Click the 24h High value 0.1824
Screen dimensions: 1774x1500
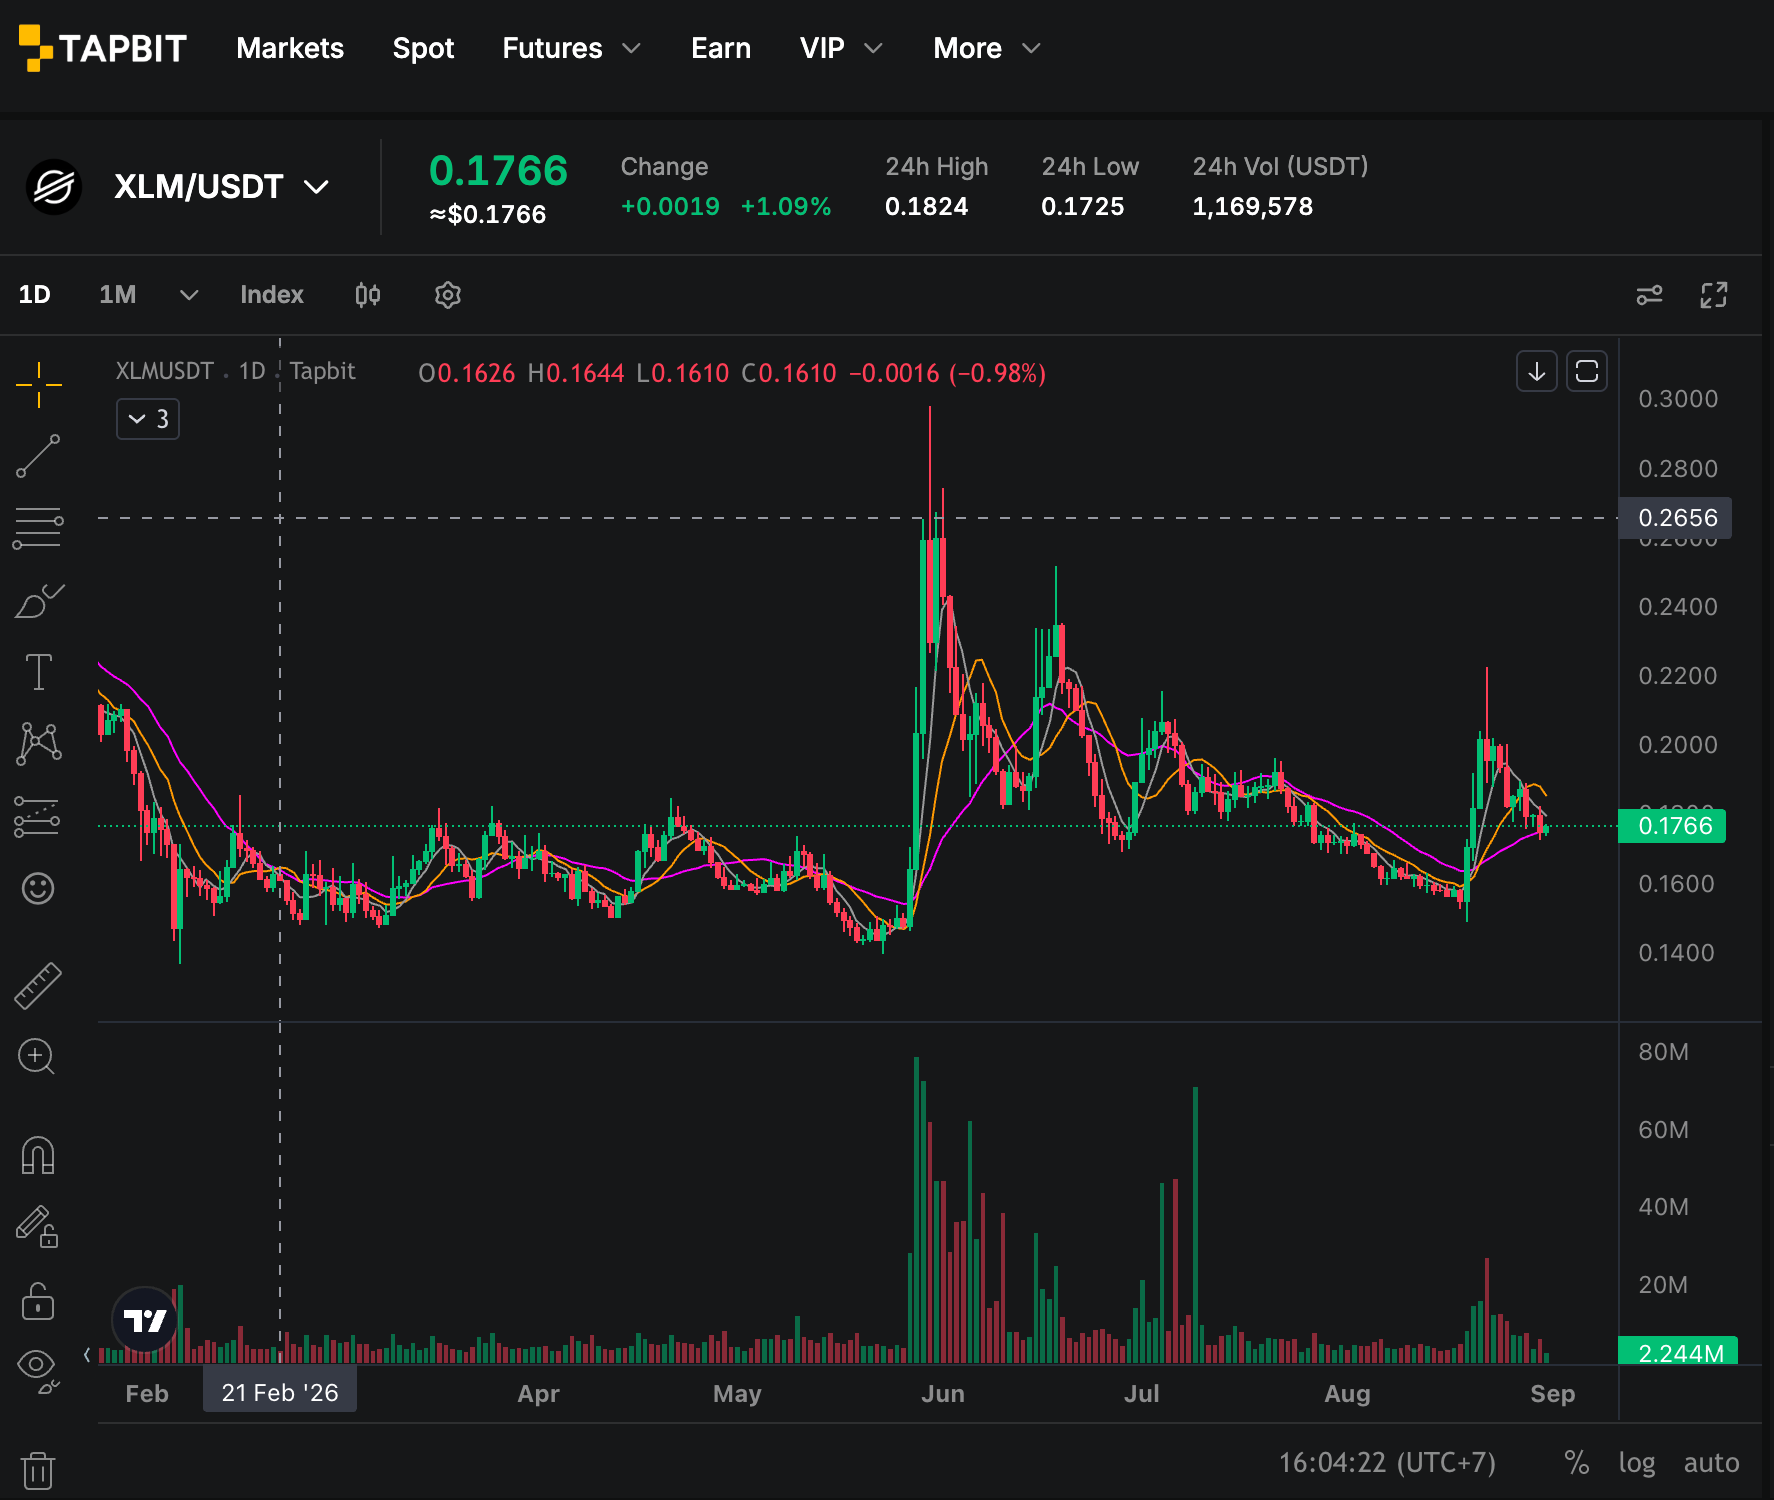pos(927,207)
